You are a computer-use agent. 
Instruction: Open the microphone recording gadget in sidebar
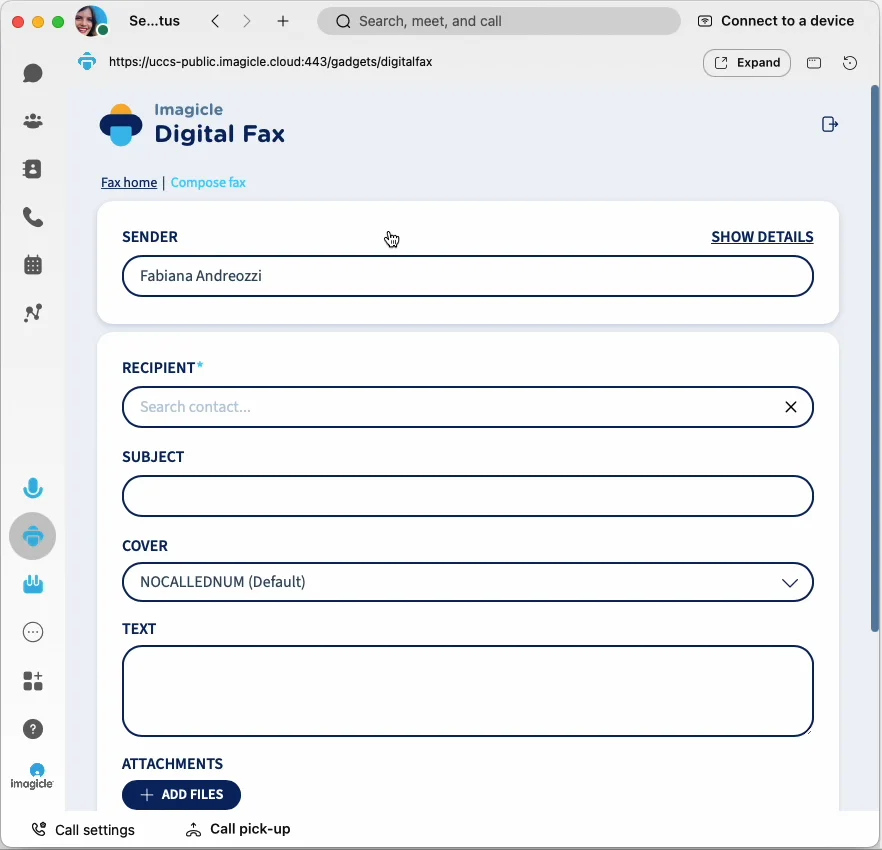tap(33, 488)
